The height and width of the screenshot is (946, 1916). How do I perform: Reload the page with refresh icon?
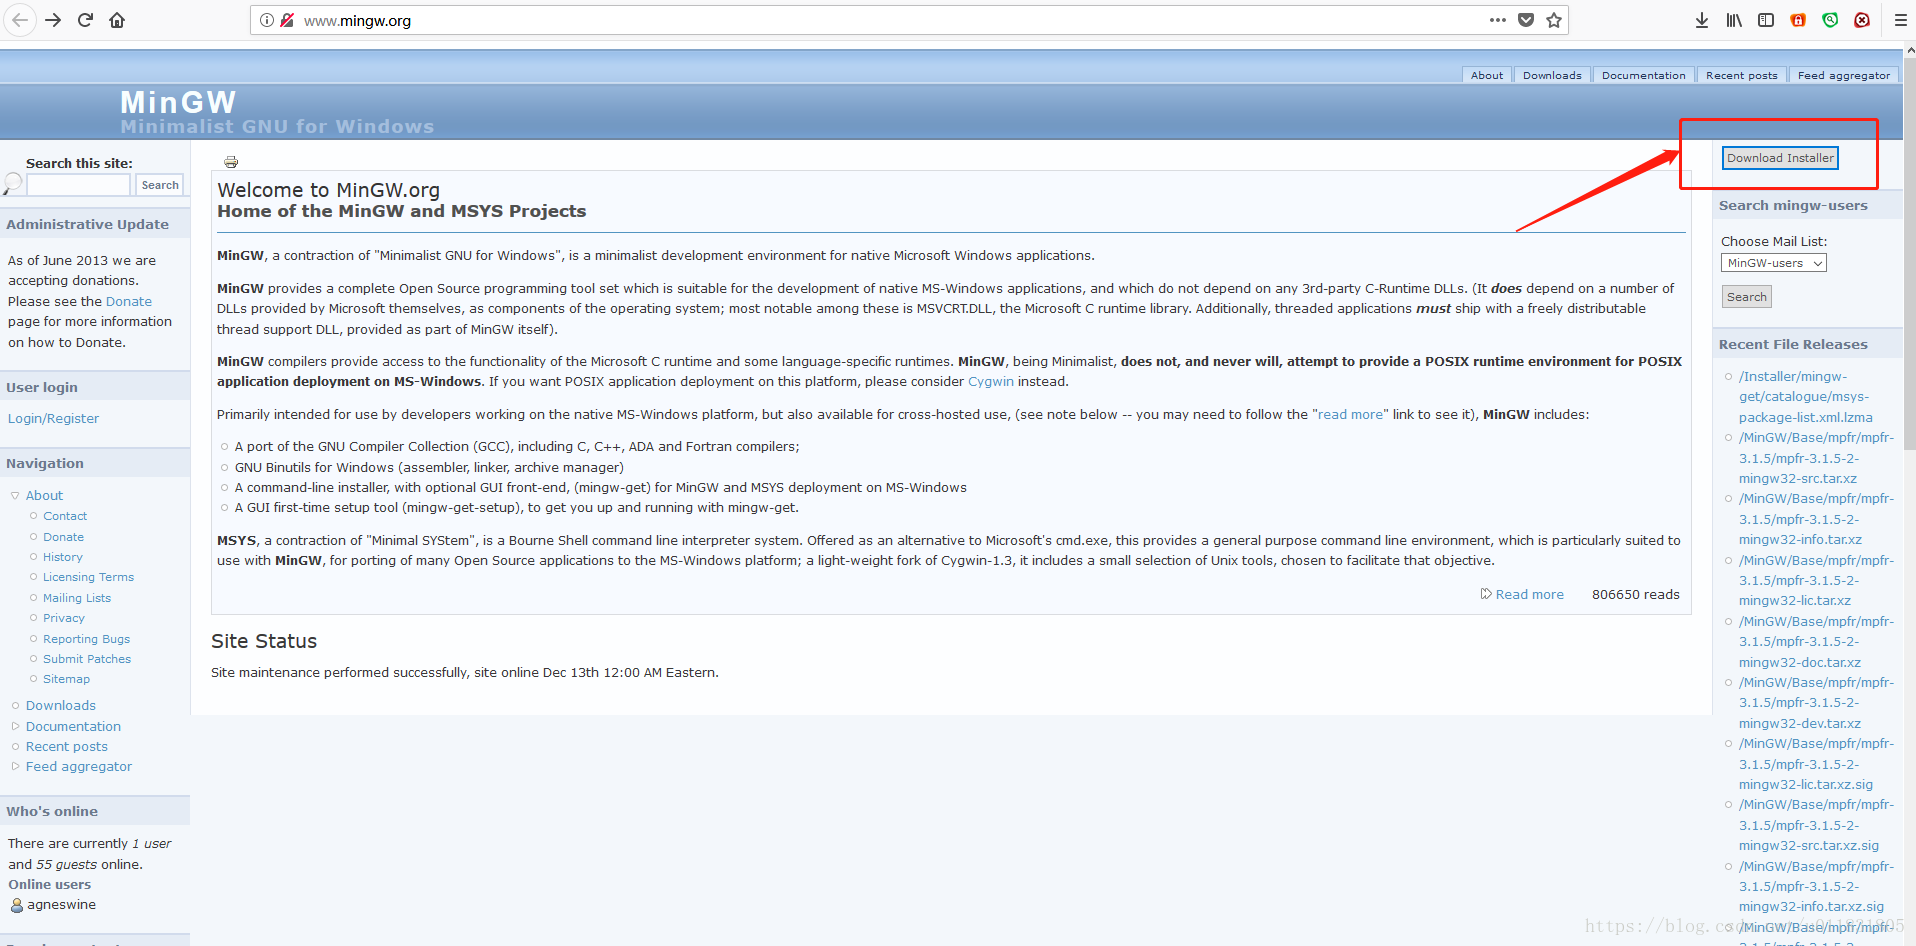(x=85, y=20)
